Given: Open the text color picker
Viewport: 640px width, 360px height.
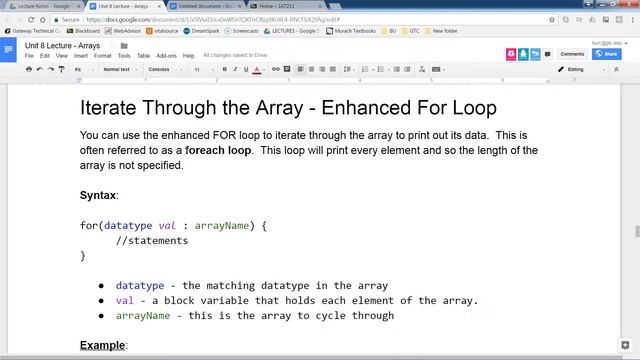Looking at the screenshot, I should pos(257,70).
